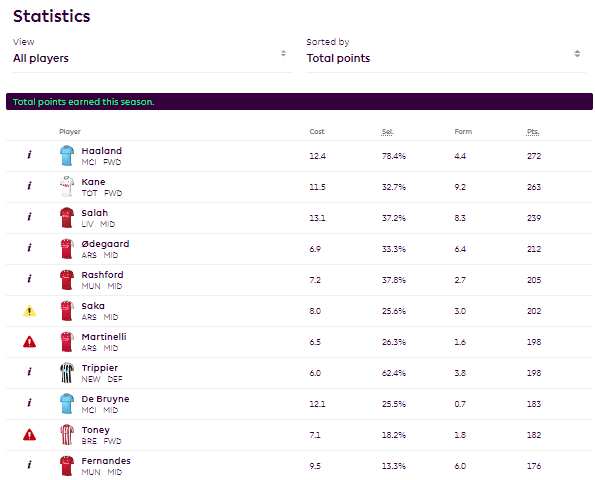Open the View All players dropdown

pos(153,58)
